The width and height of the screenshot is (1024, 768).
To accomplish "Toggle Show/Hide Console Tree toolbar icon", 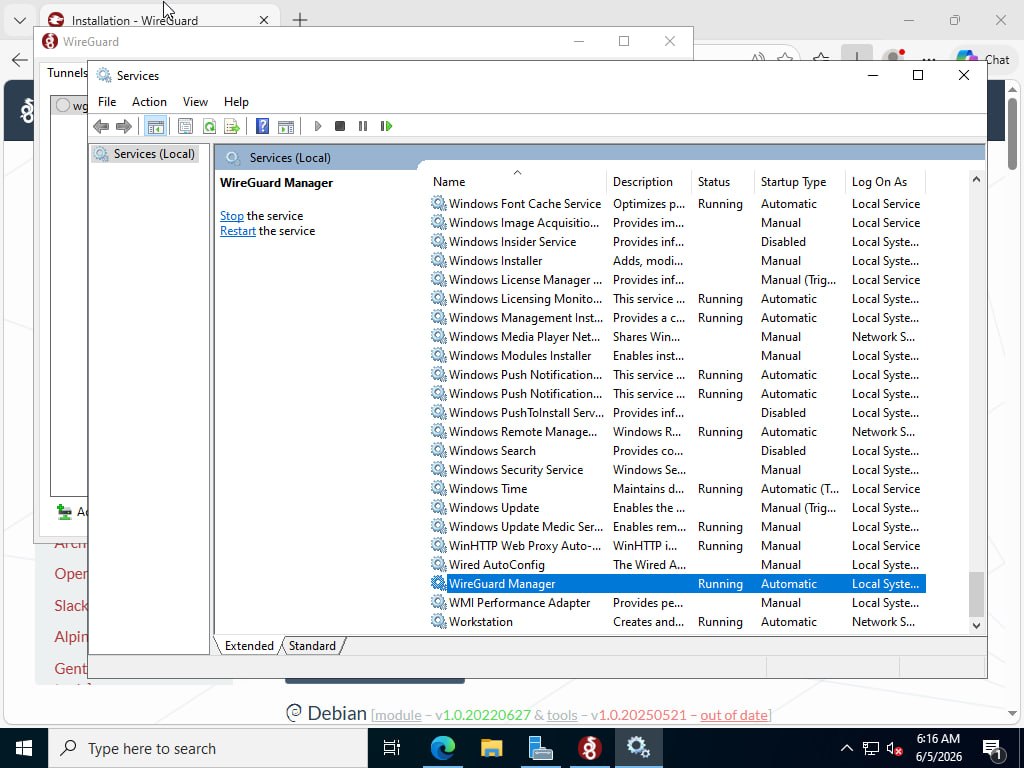I will (155, 126).
